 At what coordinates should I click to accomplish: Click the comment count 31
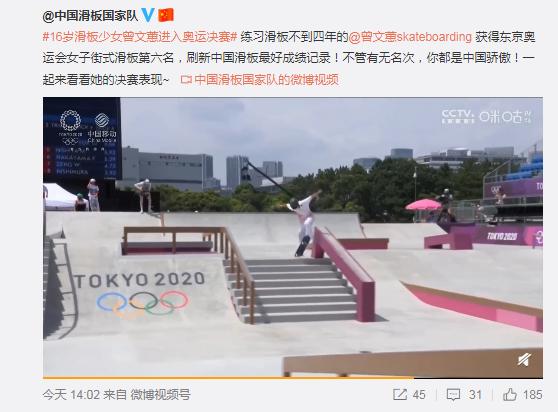[475, 395]
